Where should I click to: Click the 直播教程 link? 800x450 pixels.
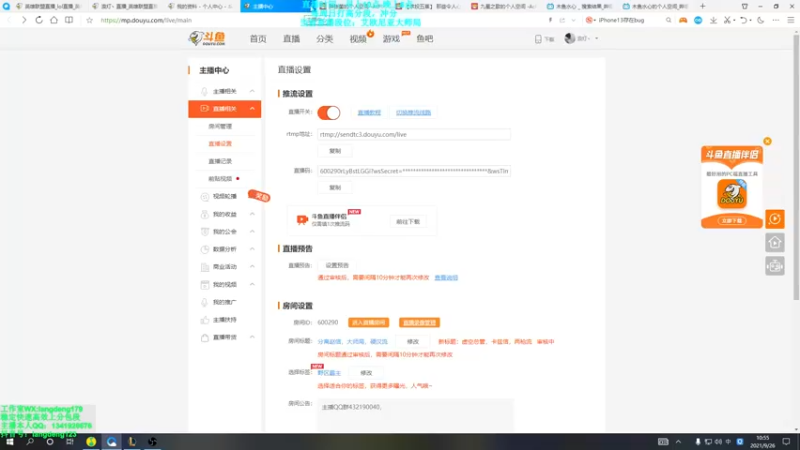pyautogui.click(x=369, y=113)
